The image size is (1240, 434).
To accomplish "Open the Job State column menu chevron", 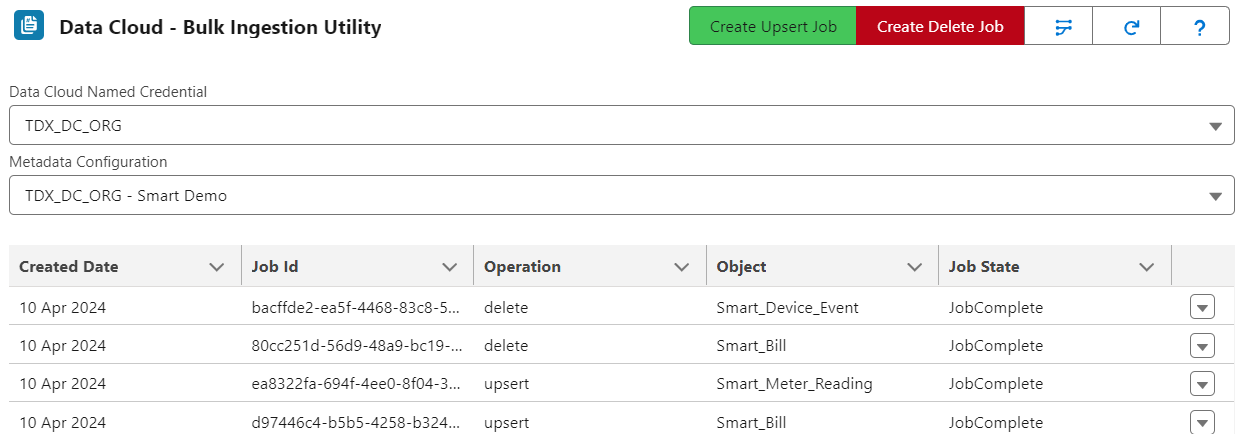I will [x=1147, y=267].
